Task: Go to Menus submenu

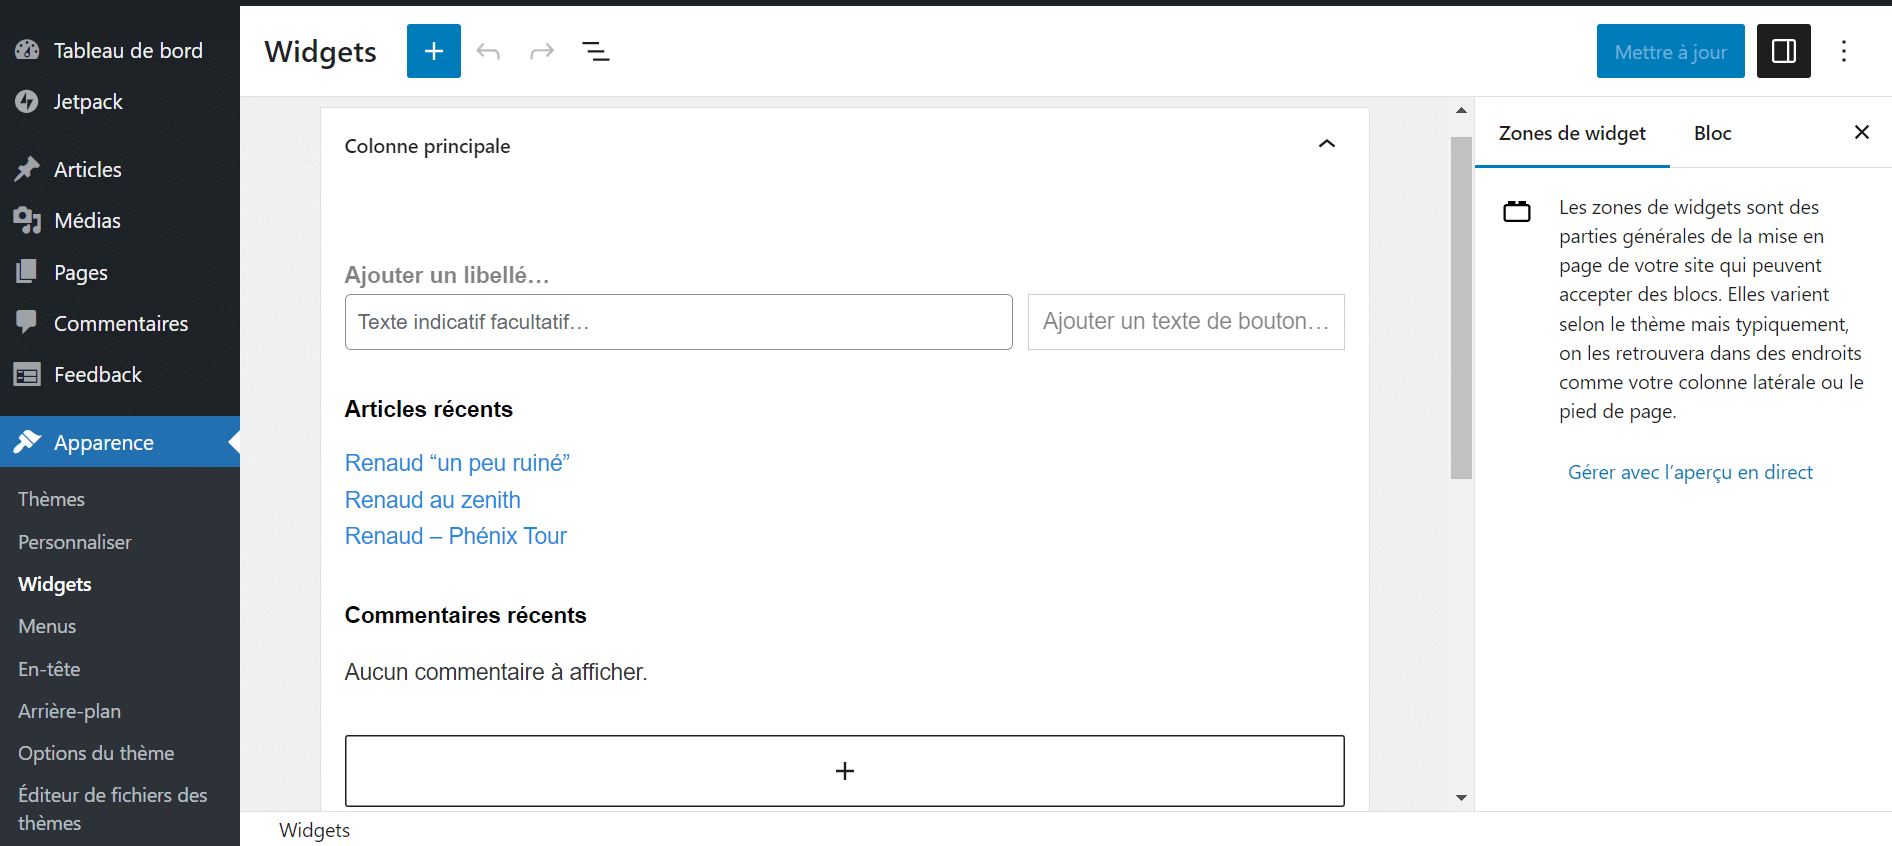Action: [47, 626]
